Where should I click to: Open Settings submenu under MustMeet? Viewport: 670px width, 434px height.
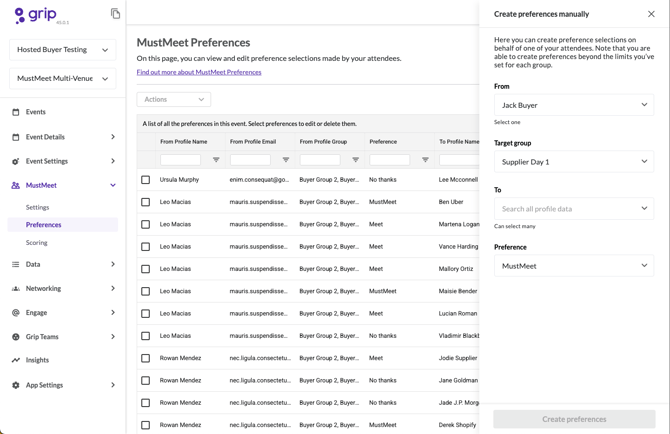pos(37,207)
